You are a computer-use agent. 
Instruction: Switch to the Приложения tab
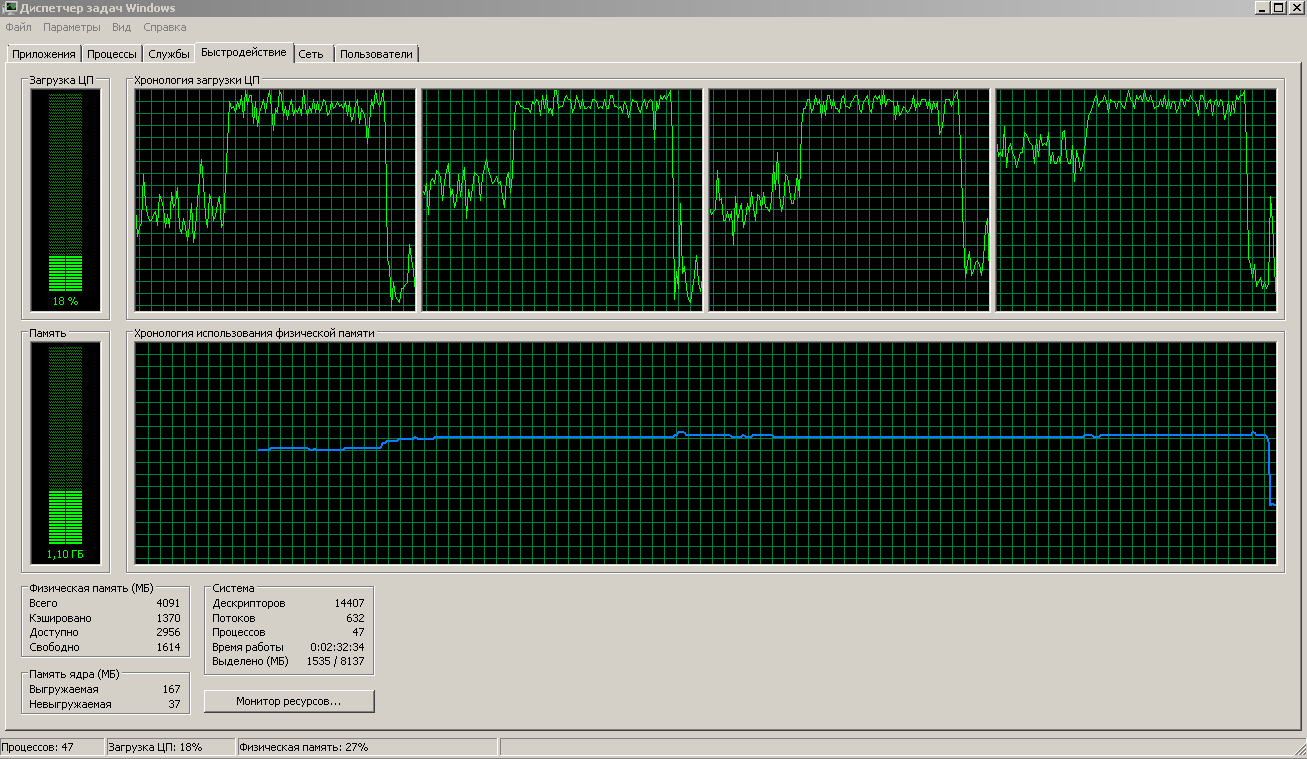[x=43, y=54]
